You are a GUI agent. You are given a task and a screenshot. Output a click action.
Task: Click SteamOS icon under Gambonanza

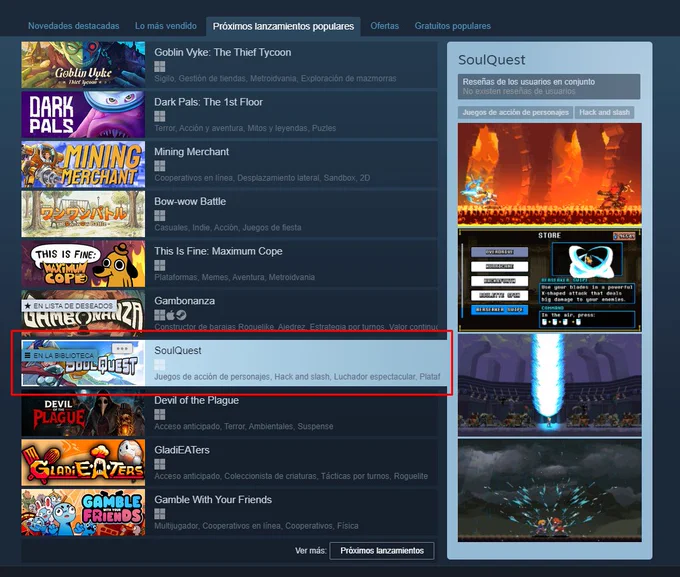[x=181, y=315]
